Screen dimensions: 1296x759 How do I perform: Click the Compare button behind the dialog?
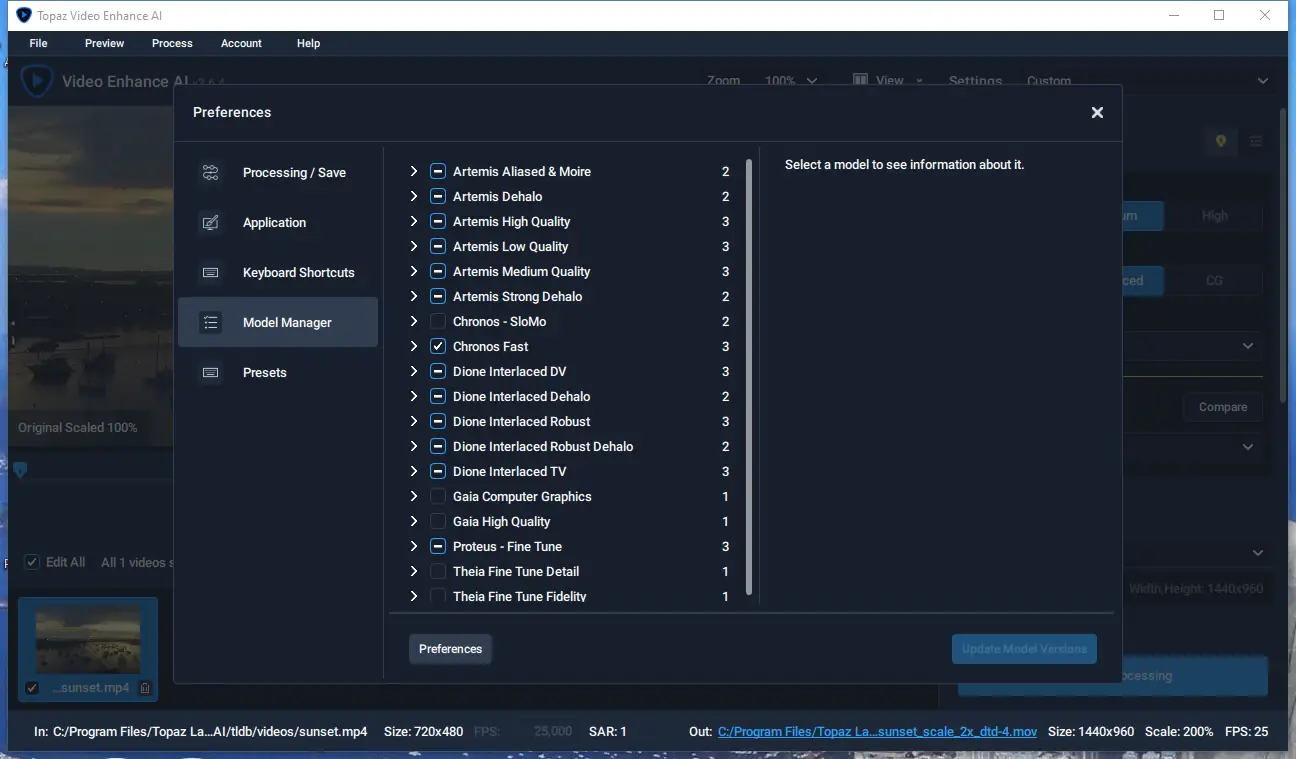pyautogui.click(x=1223, y=407)
